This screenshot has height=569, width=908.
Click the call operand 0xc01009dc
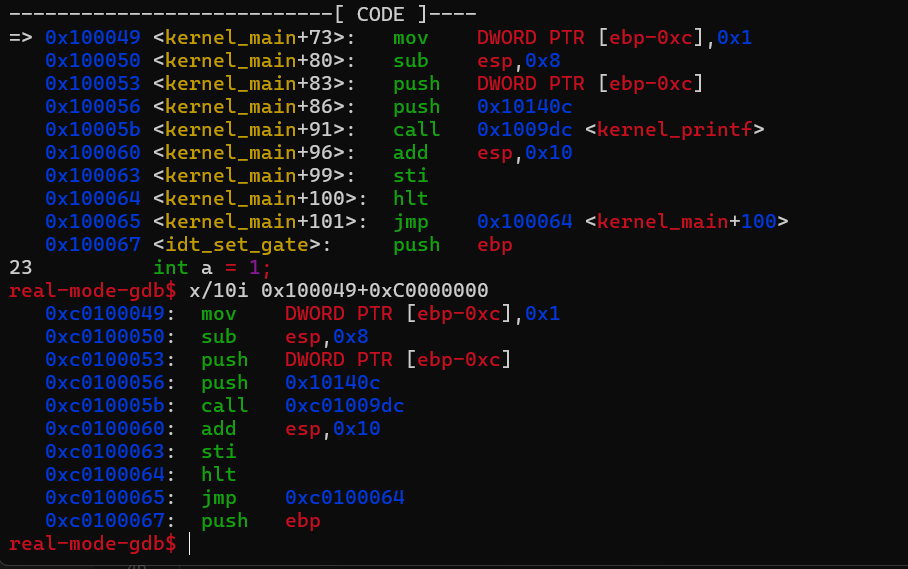[344, 406]
